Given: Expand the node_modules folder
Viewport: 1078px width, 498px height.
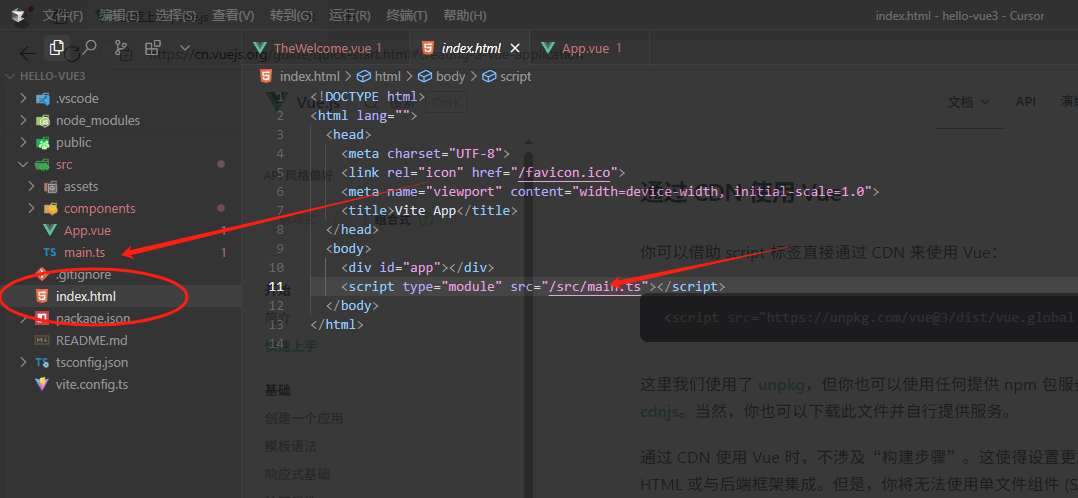Looking at the screenshot, I should pyautogui.click(x=23, y=120).
